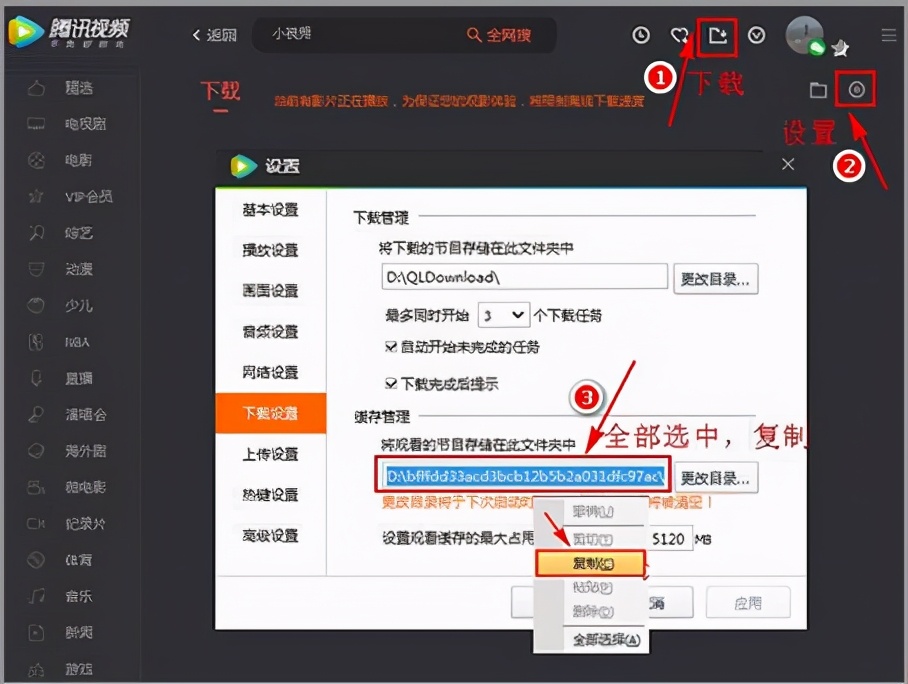Viewport: 908px width, 684px height.
Task: Switch to 上传设置 tab in settings
Action: pos(270,454)
